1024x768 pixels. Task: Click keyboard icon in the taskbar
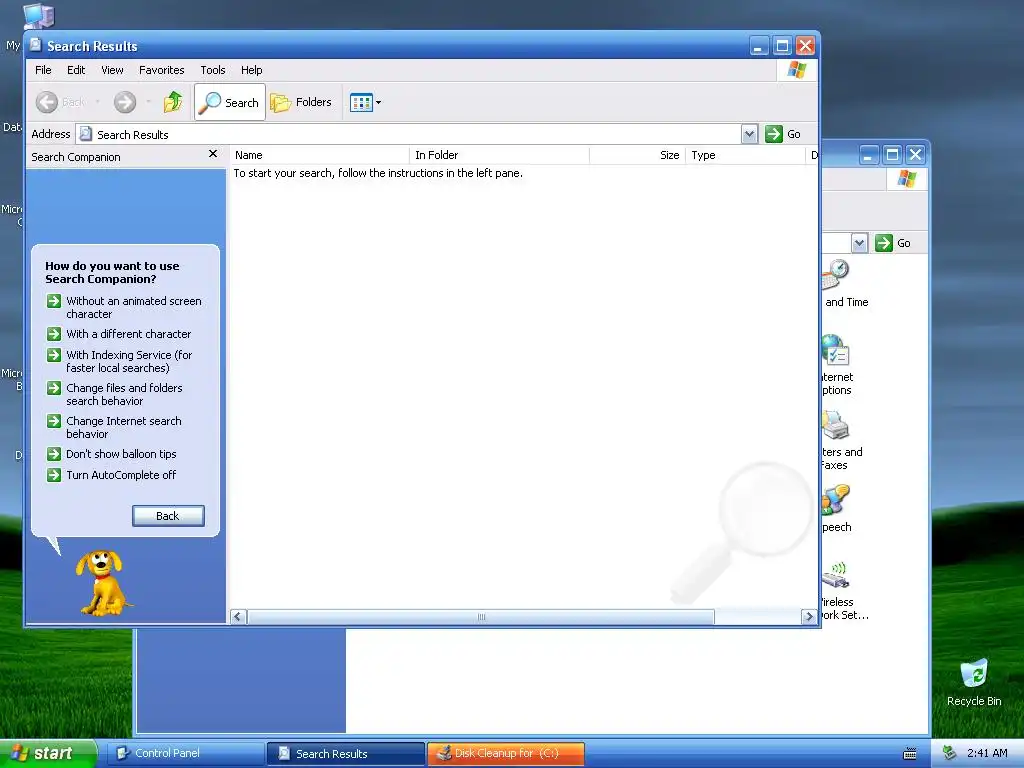pyautogui.click(x=909, y=754)
